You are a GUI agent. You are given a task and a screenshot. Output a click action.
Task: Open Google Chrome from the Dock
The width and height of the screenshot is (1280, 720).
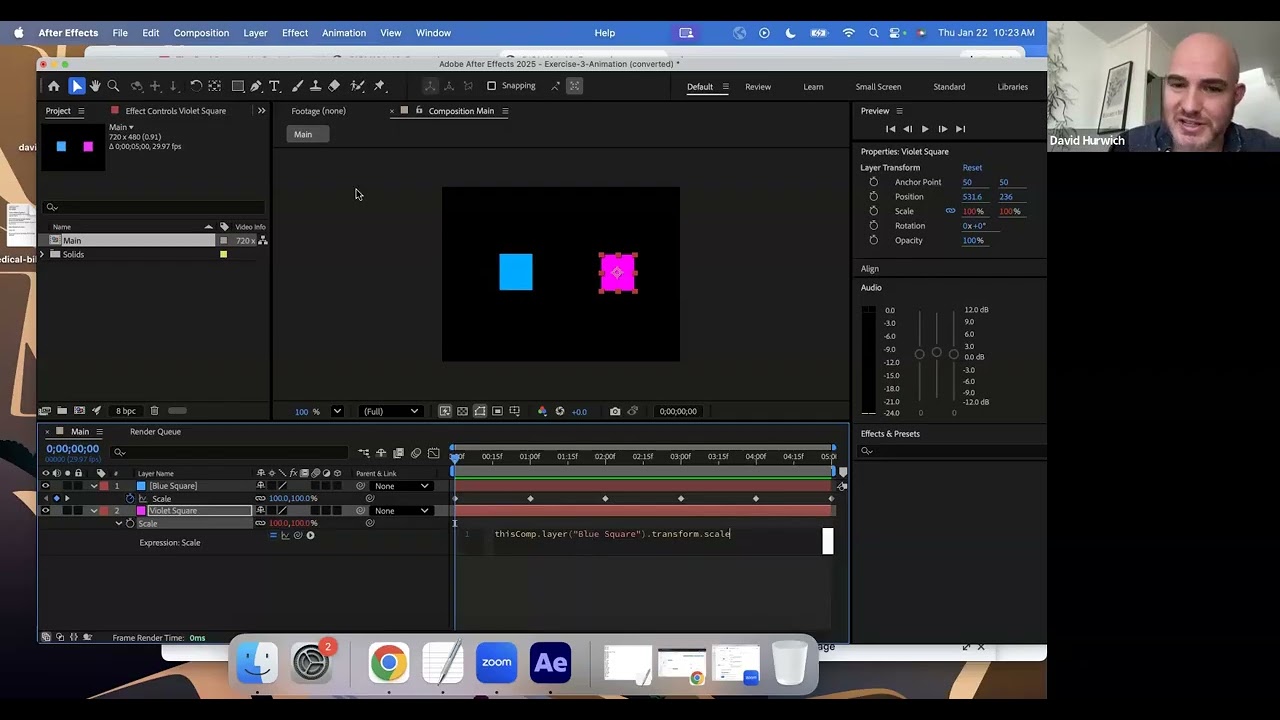pos(389,663)
